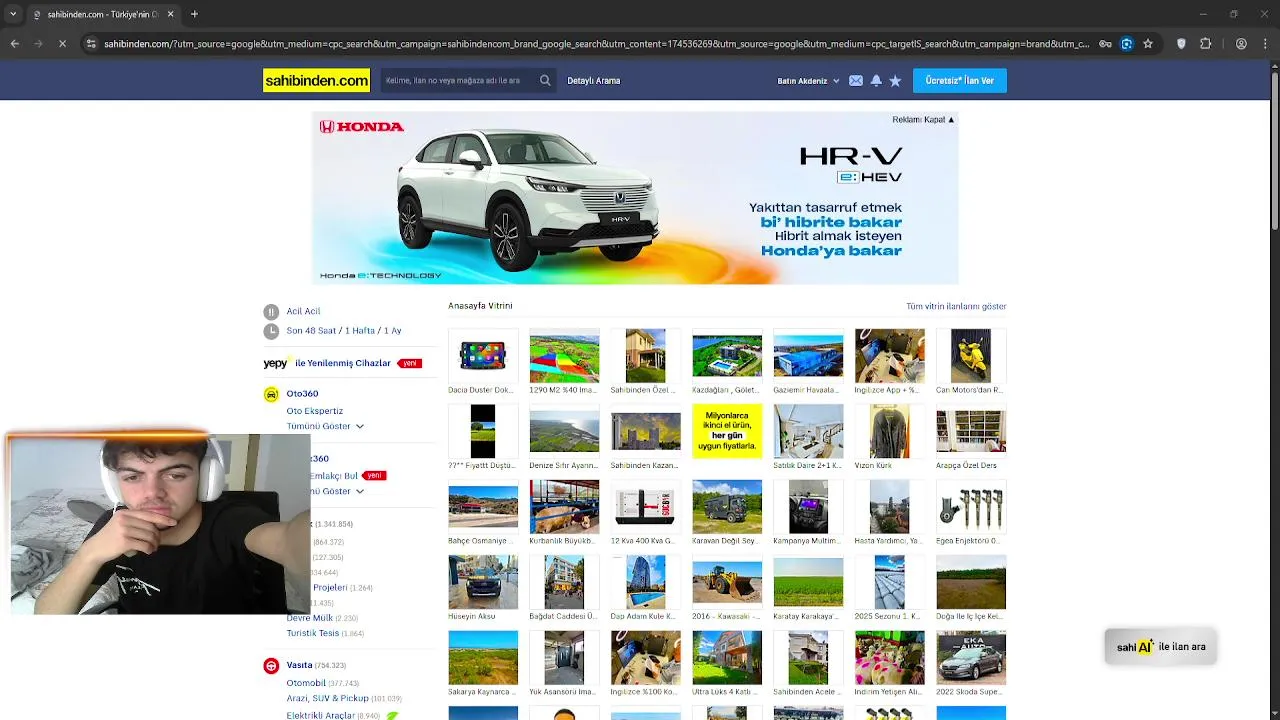Screen dimensions: 1280x720
Task: Click the Ücretsiz İlan Ver button
Action: (960, 81)
